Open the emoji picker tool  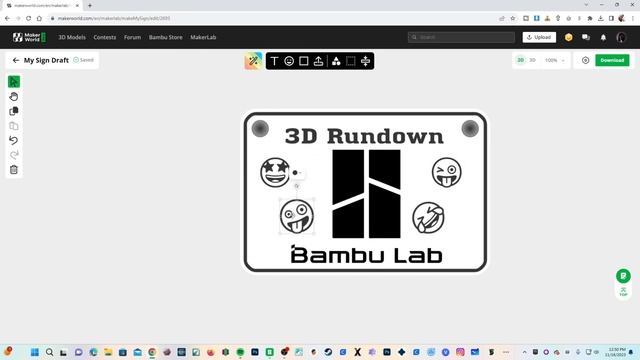click(x=289, y=61)
